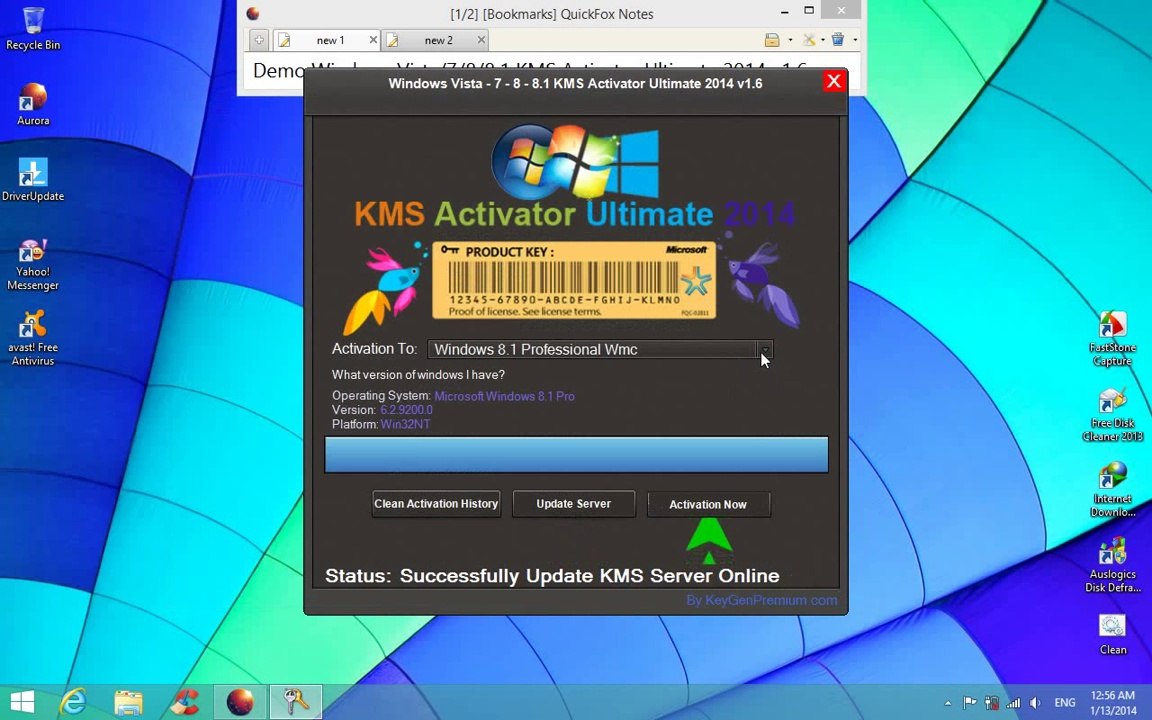
Task: Click the ENG language indicator
Action: [x=1065, y=703]
